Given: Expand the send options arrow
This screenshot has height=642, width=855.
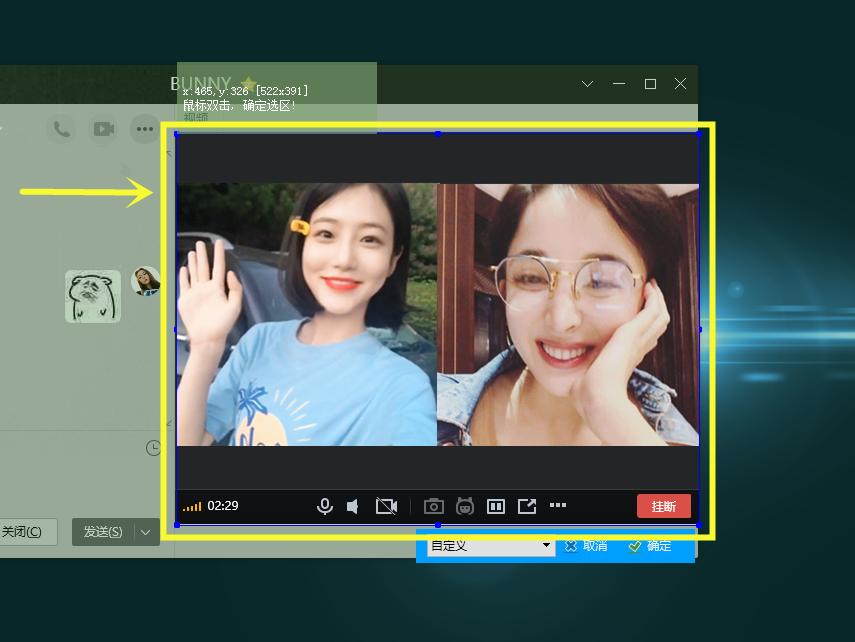Looking at the screenshot, I should (x=146, y=532).
